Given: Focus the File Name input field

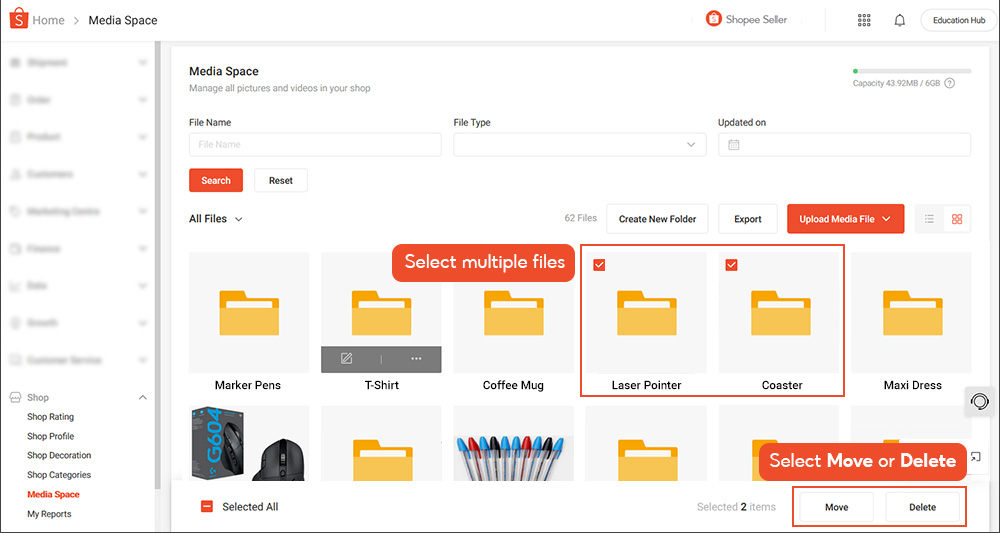Looking at the screenshot, I should tap(315, 145).
